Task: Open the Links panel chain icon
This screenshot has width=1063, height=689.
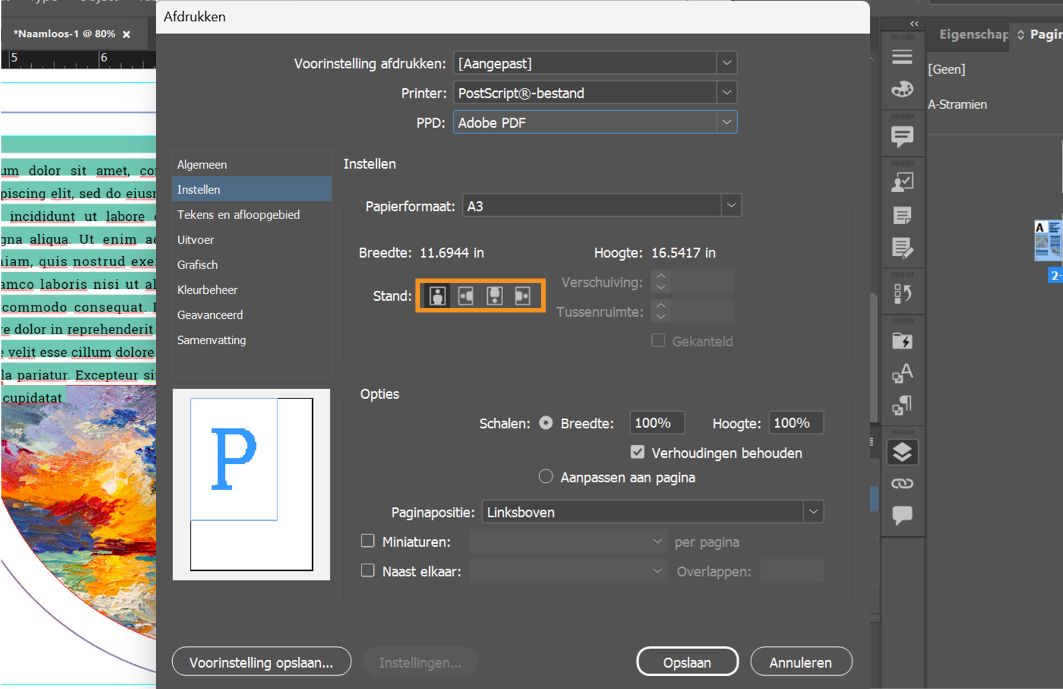Action: pyautogui.click(x=902, y=484)
